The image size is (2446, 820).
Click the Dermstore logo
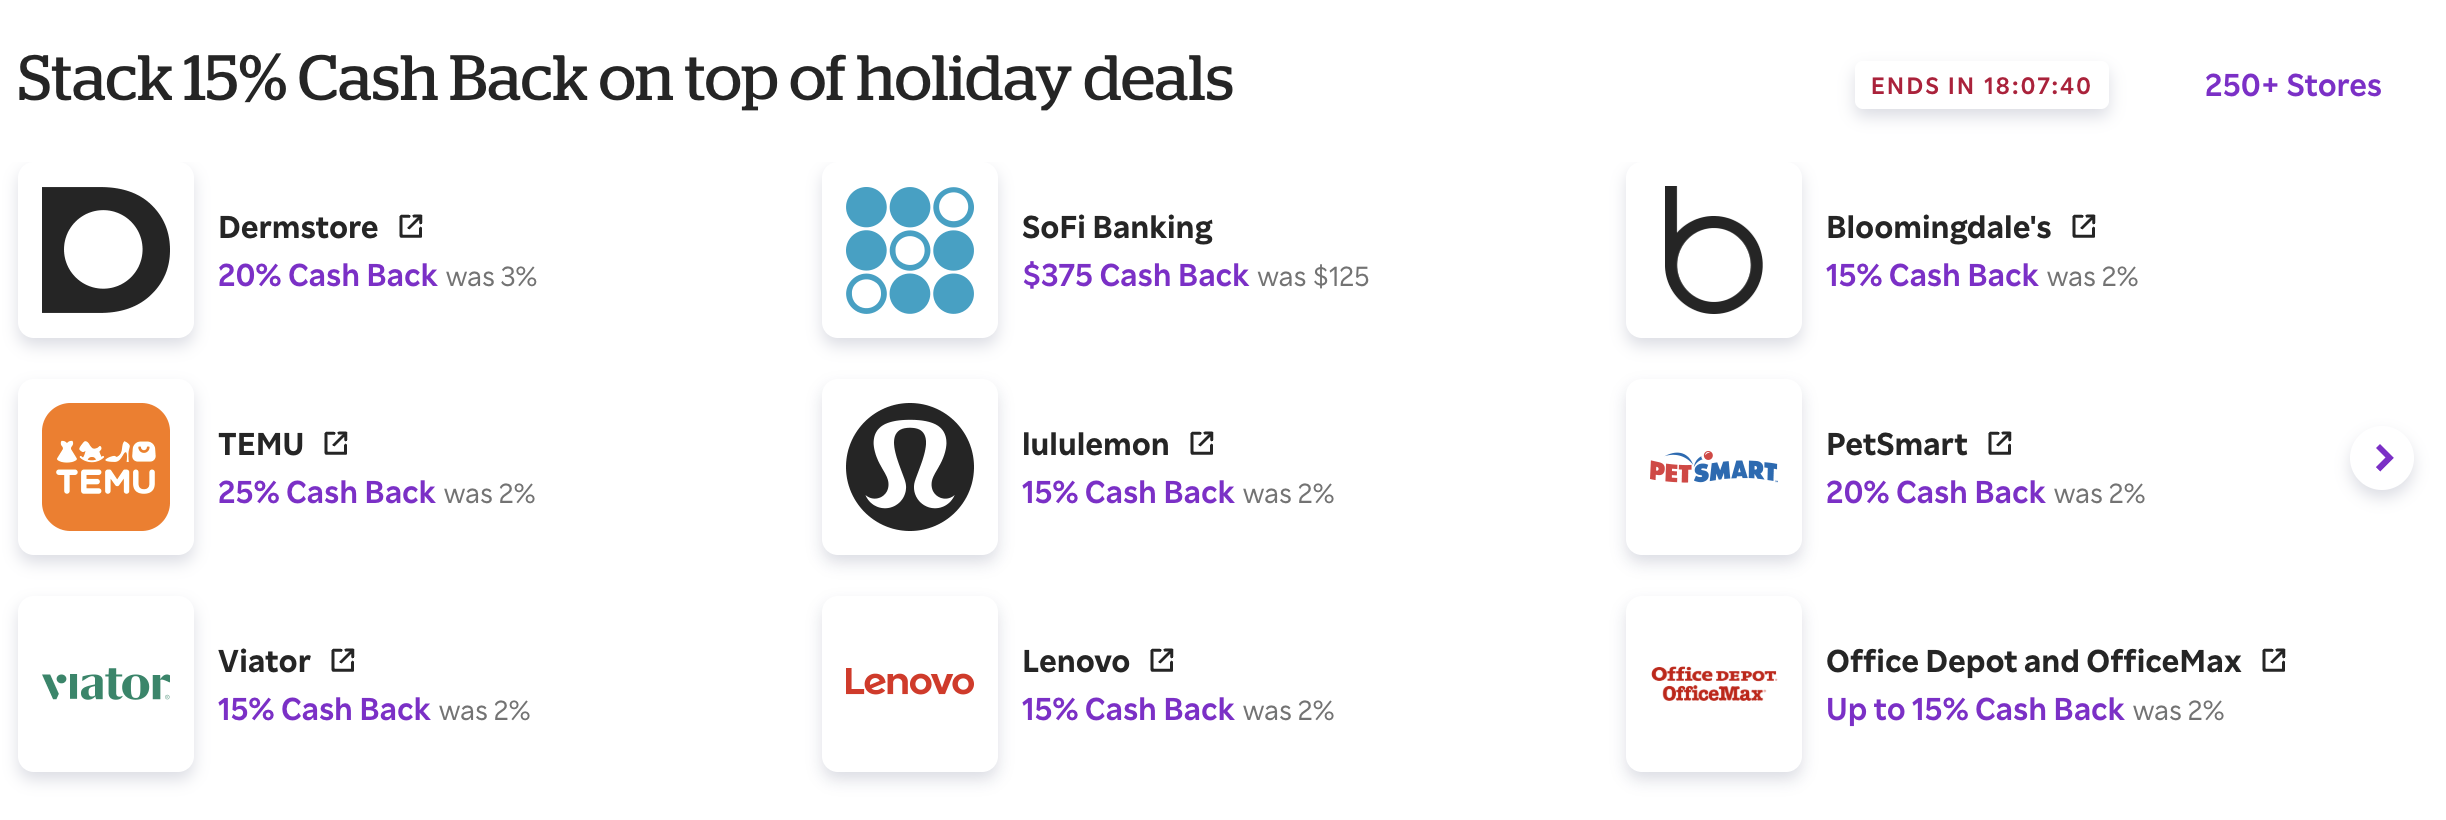click(x=105, y=249)
